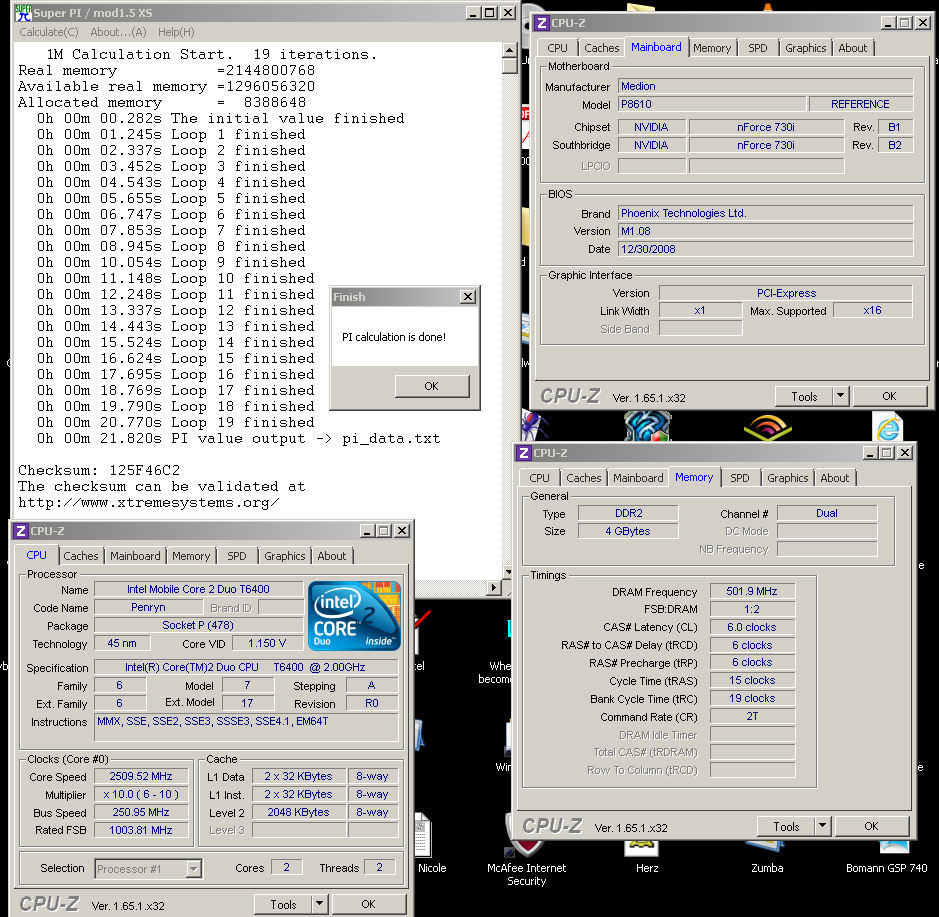
Task: Expand Tools dropdown arrow in Memory CPU-Z window
Action: point(823,827)
